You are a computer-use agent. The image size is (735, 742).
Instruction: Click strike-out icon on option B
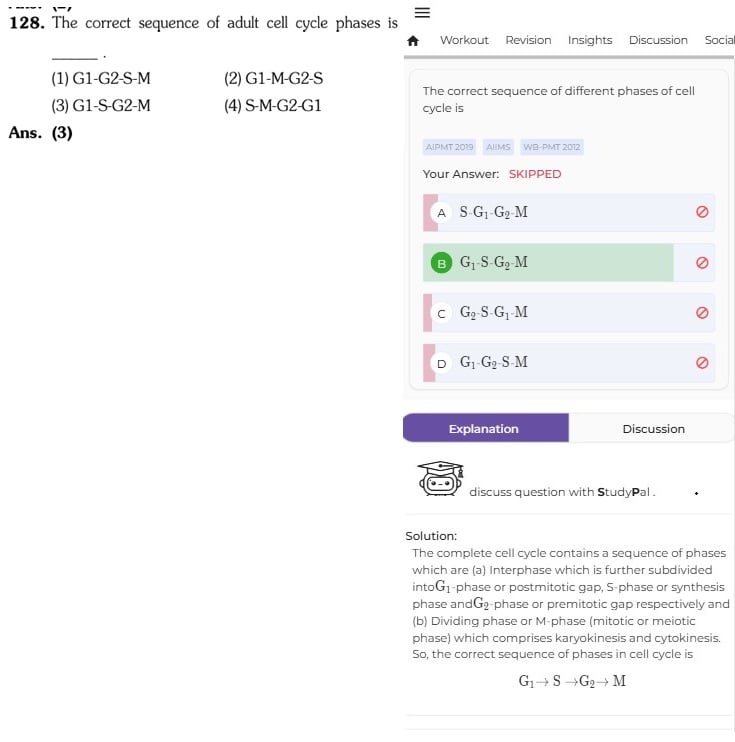click(x=702, y=263)
